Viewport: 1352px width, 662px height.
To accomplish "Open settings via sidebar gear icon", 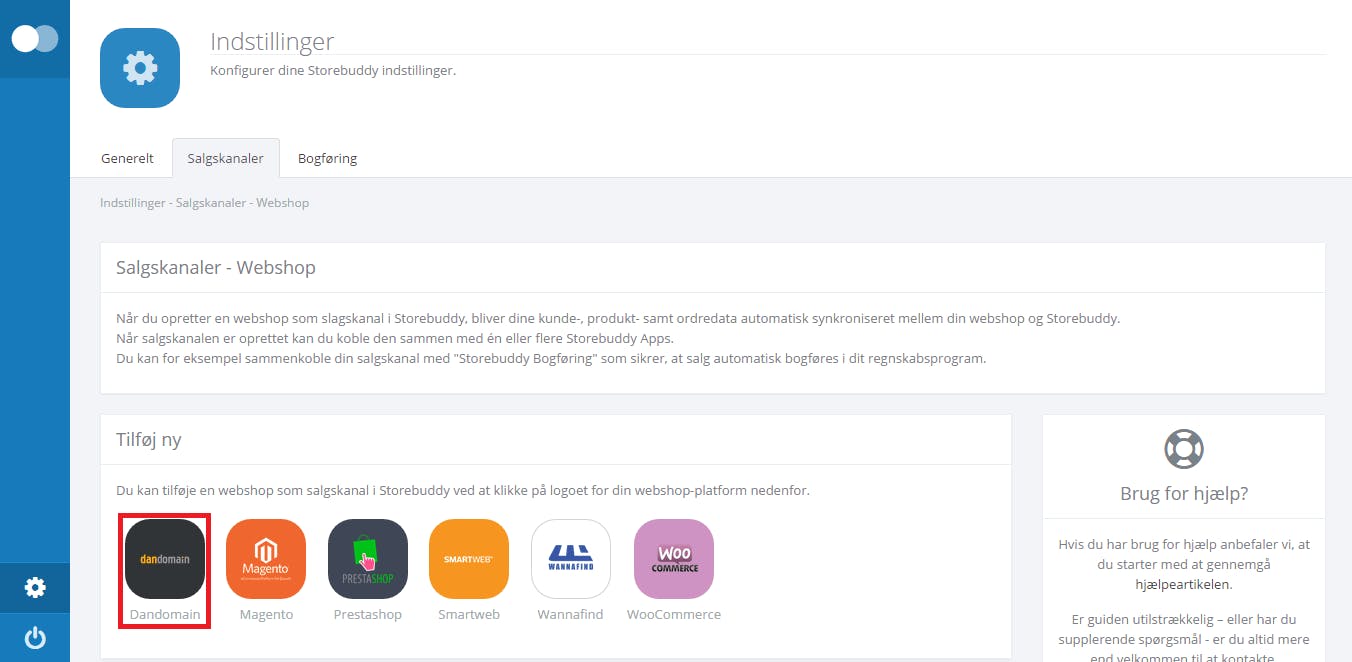I will (35, 587).
